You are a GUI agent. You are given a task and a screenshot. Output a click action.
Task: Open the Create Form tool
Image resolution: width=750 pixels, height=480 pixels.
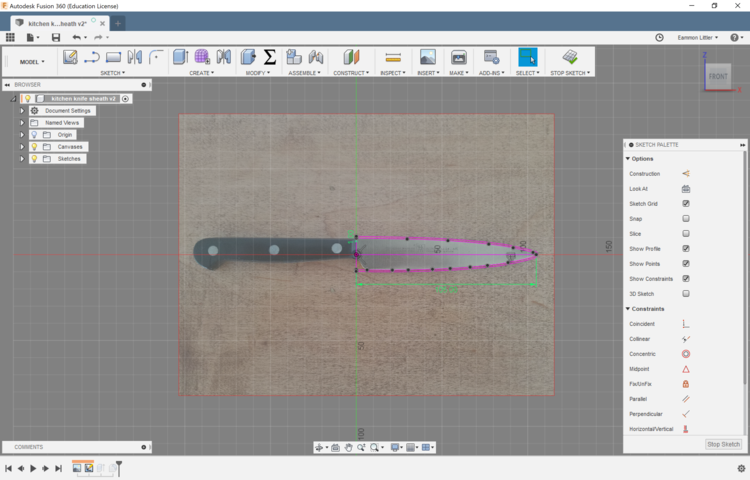tap(202, 57)
